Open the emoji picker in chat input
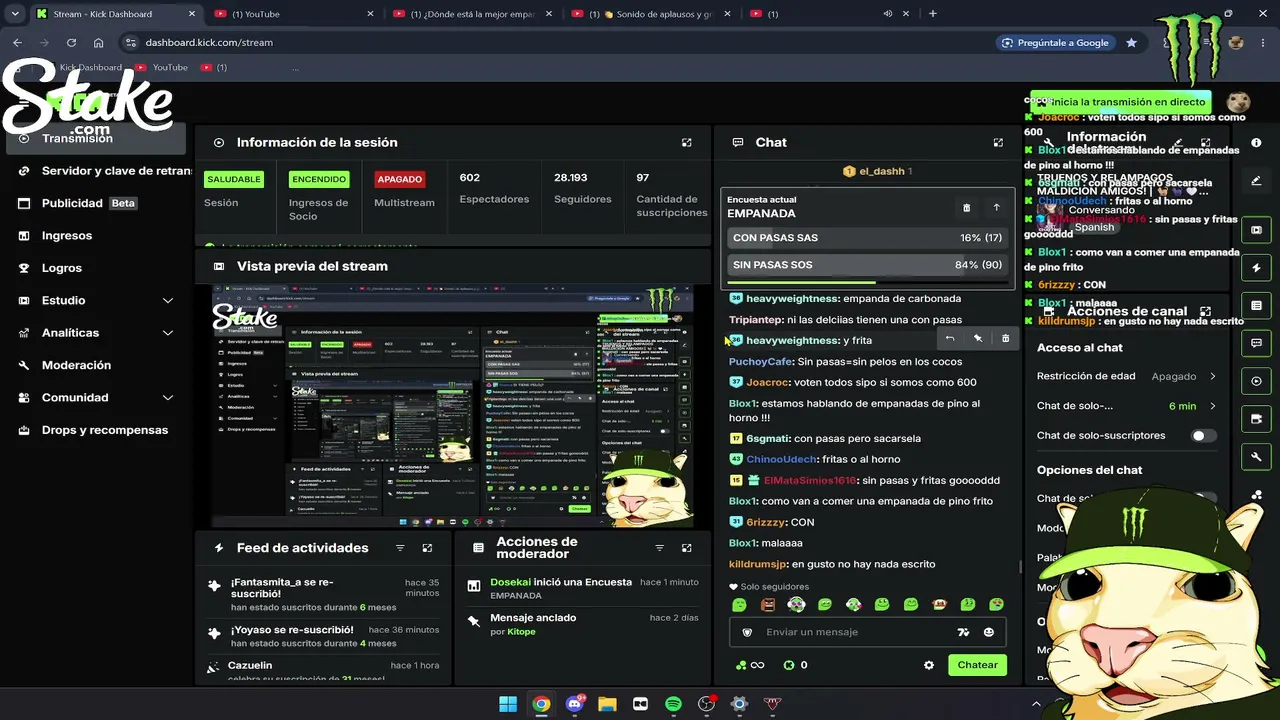The height and width of the screenshot is (720, 1280). click(989, 632)
